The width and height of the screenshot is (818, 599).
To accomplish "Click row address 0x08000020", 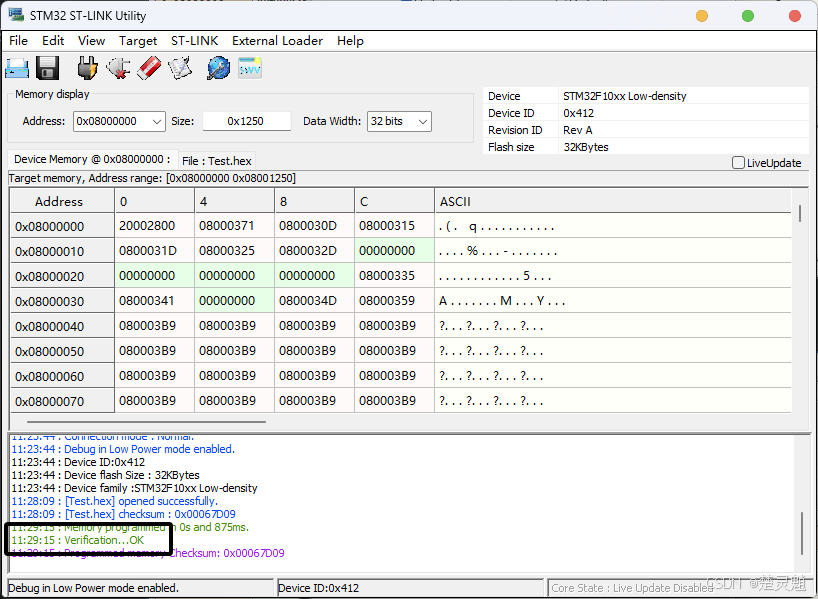I will (x=62, y=276).
